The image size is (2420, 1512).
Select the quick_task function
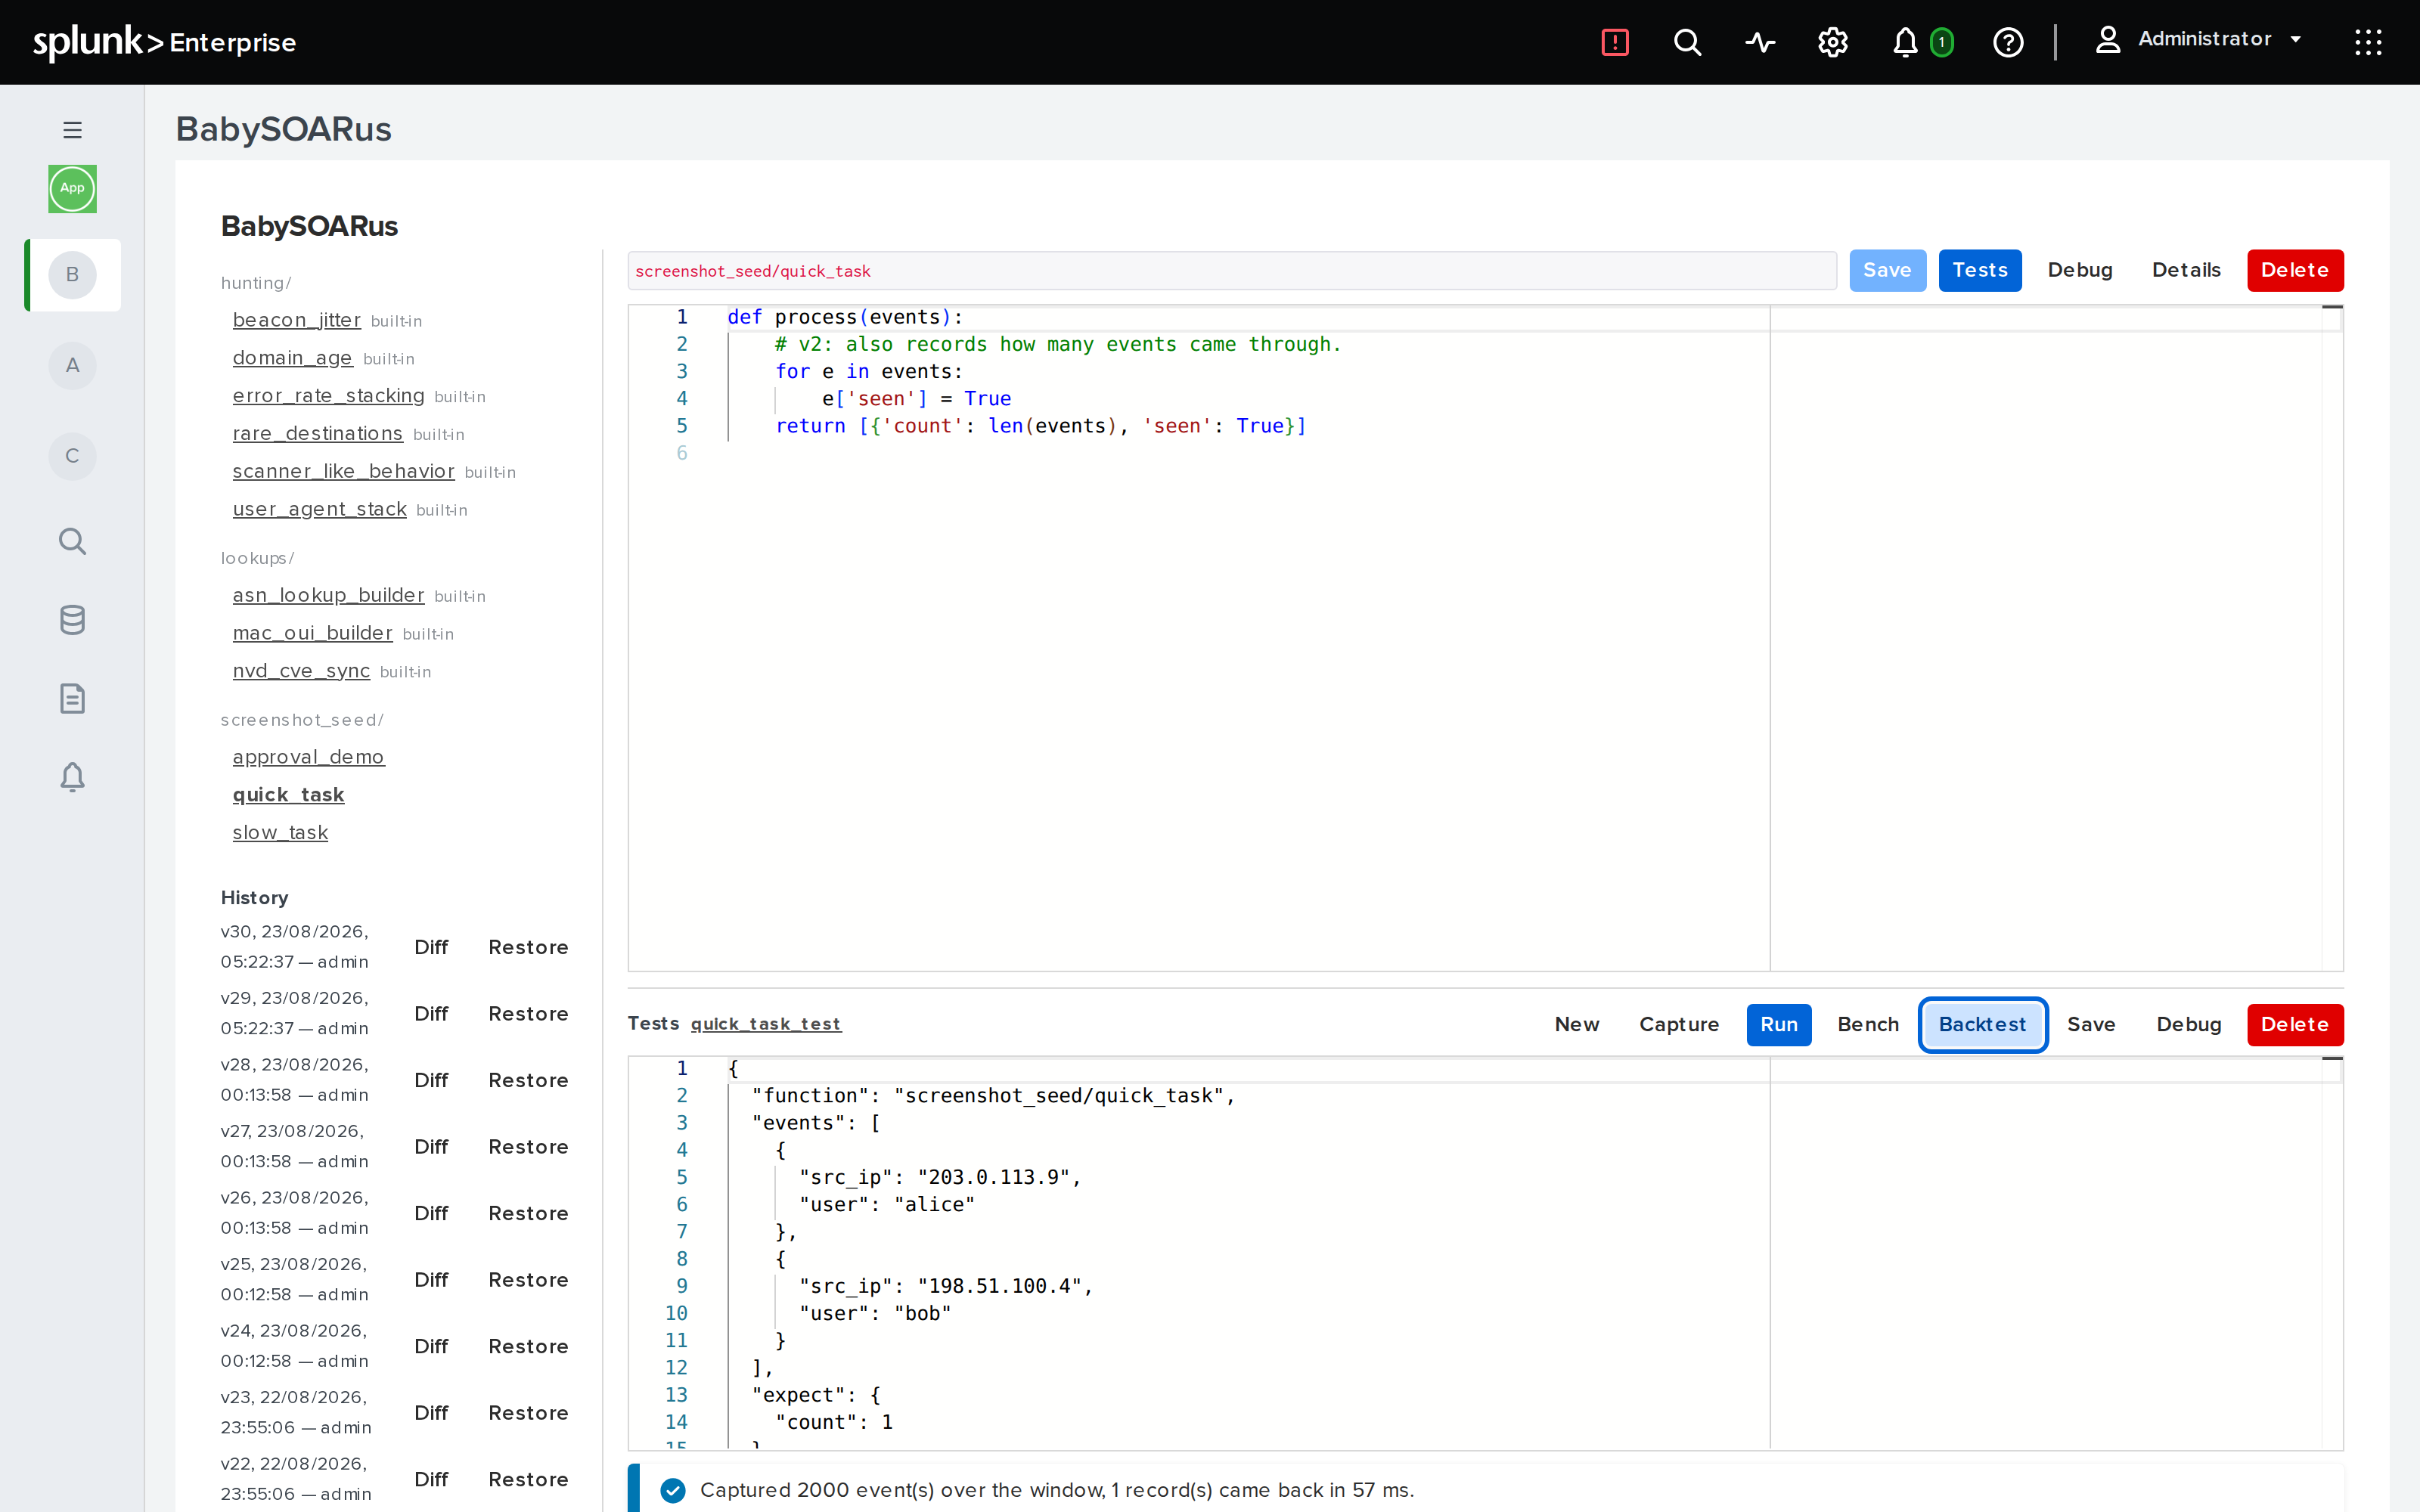coord(288,795)
